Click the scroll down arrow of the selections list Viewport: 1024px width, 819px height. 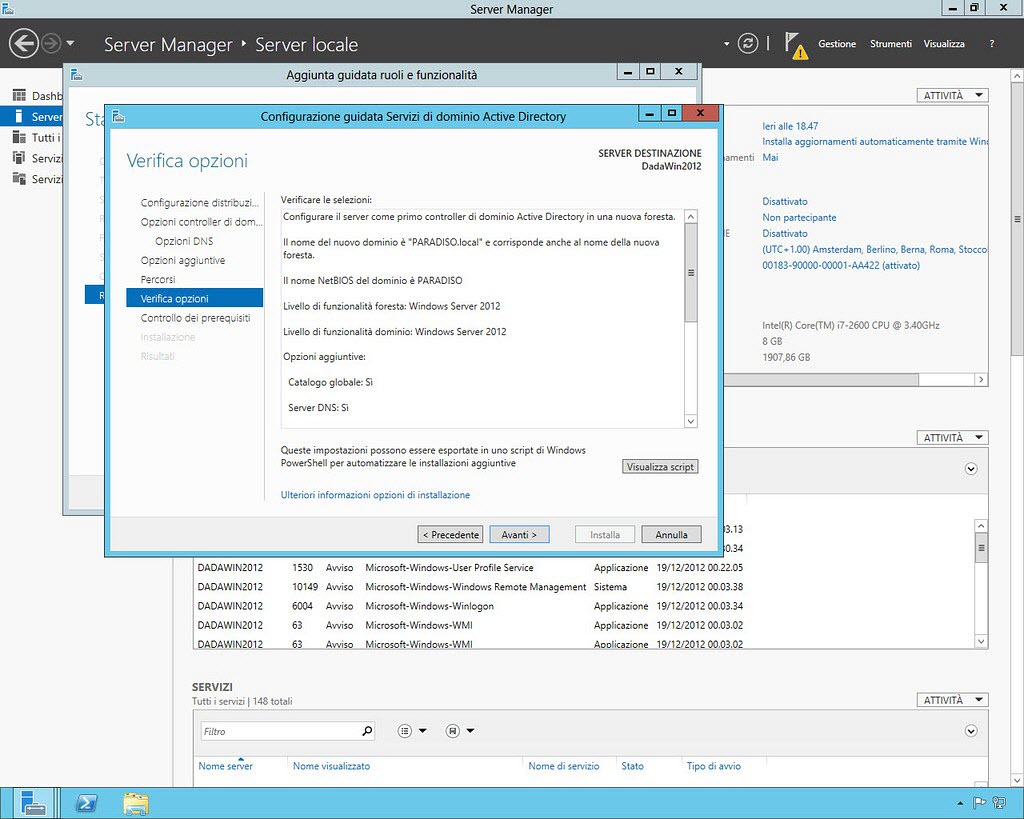point(691,421)
